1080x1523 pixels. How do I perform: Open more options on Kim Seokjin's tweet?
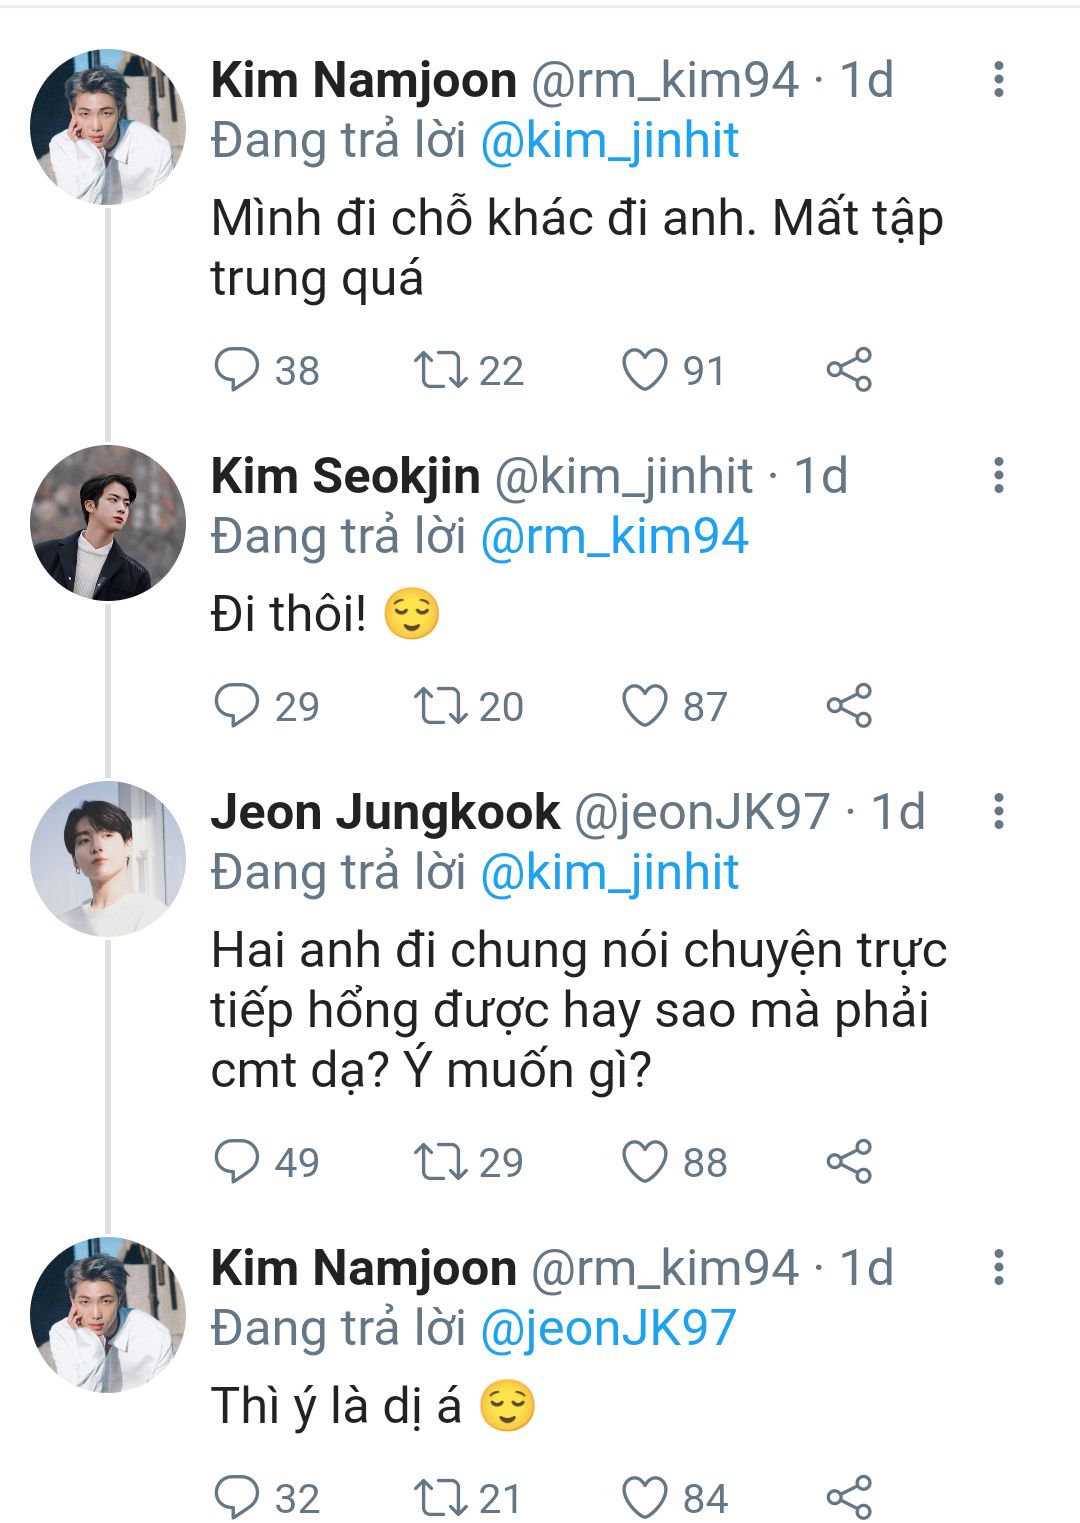click(998, 475)
